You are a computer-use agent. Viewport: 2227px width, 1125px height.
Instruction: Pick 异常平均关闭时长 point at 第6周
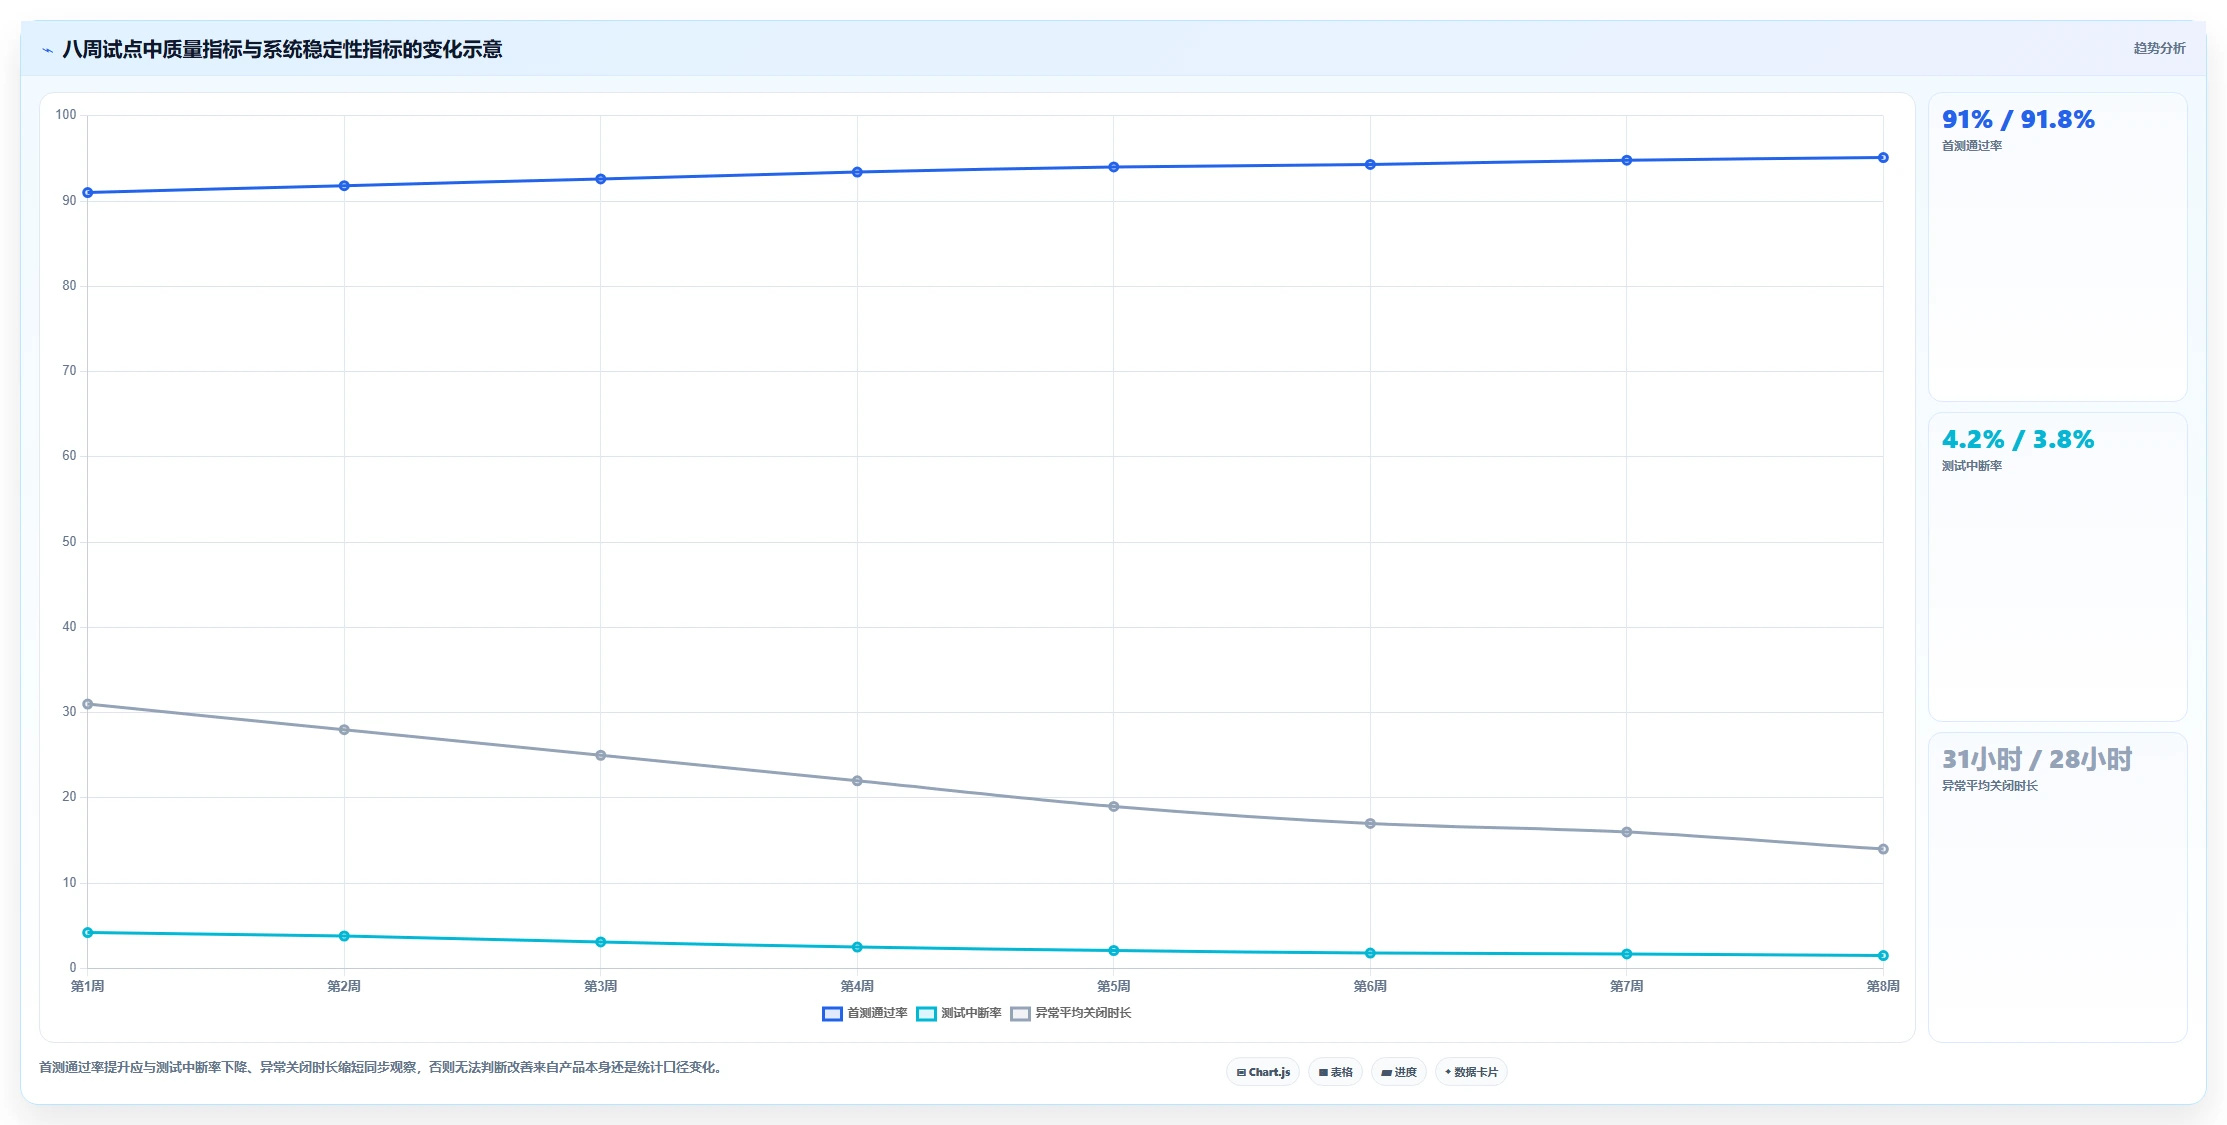click(x=1370, y=824)
